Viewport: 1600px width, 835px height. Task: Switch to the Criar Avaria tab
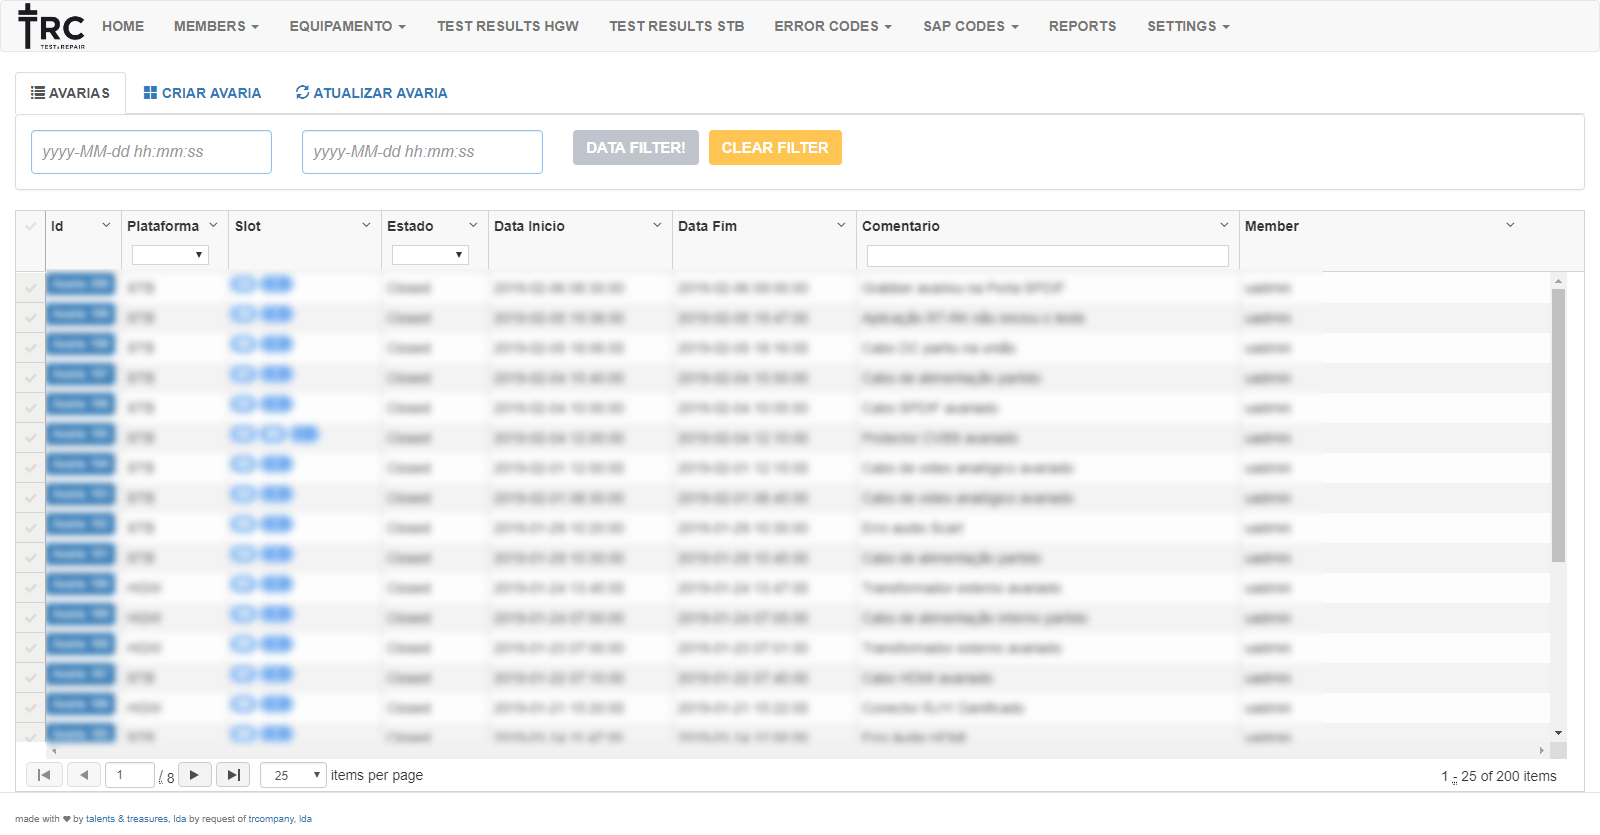click(x=202, y=93)
